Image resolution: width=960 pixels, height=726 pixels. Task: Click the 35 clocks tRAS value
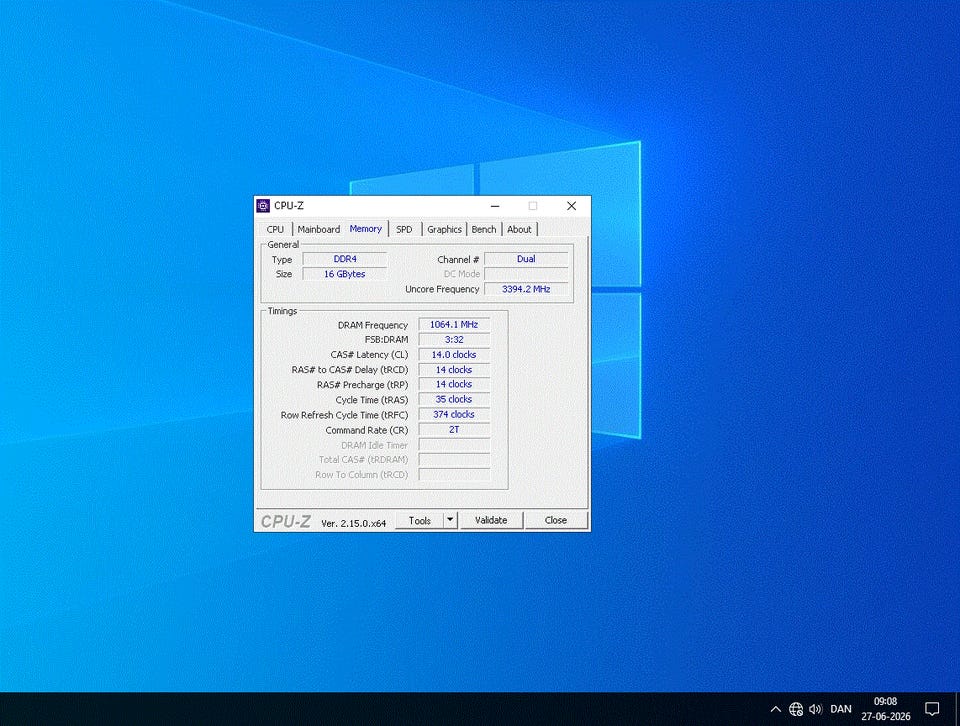454,400
